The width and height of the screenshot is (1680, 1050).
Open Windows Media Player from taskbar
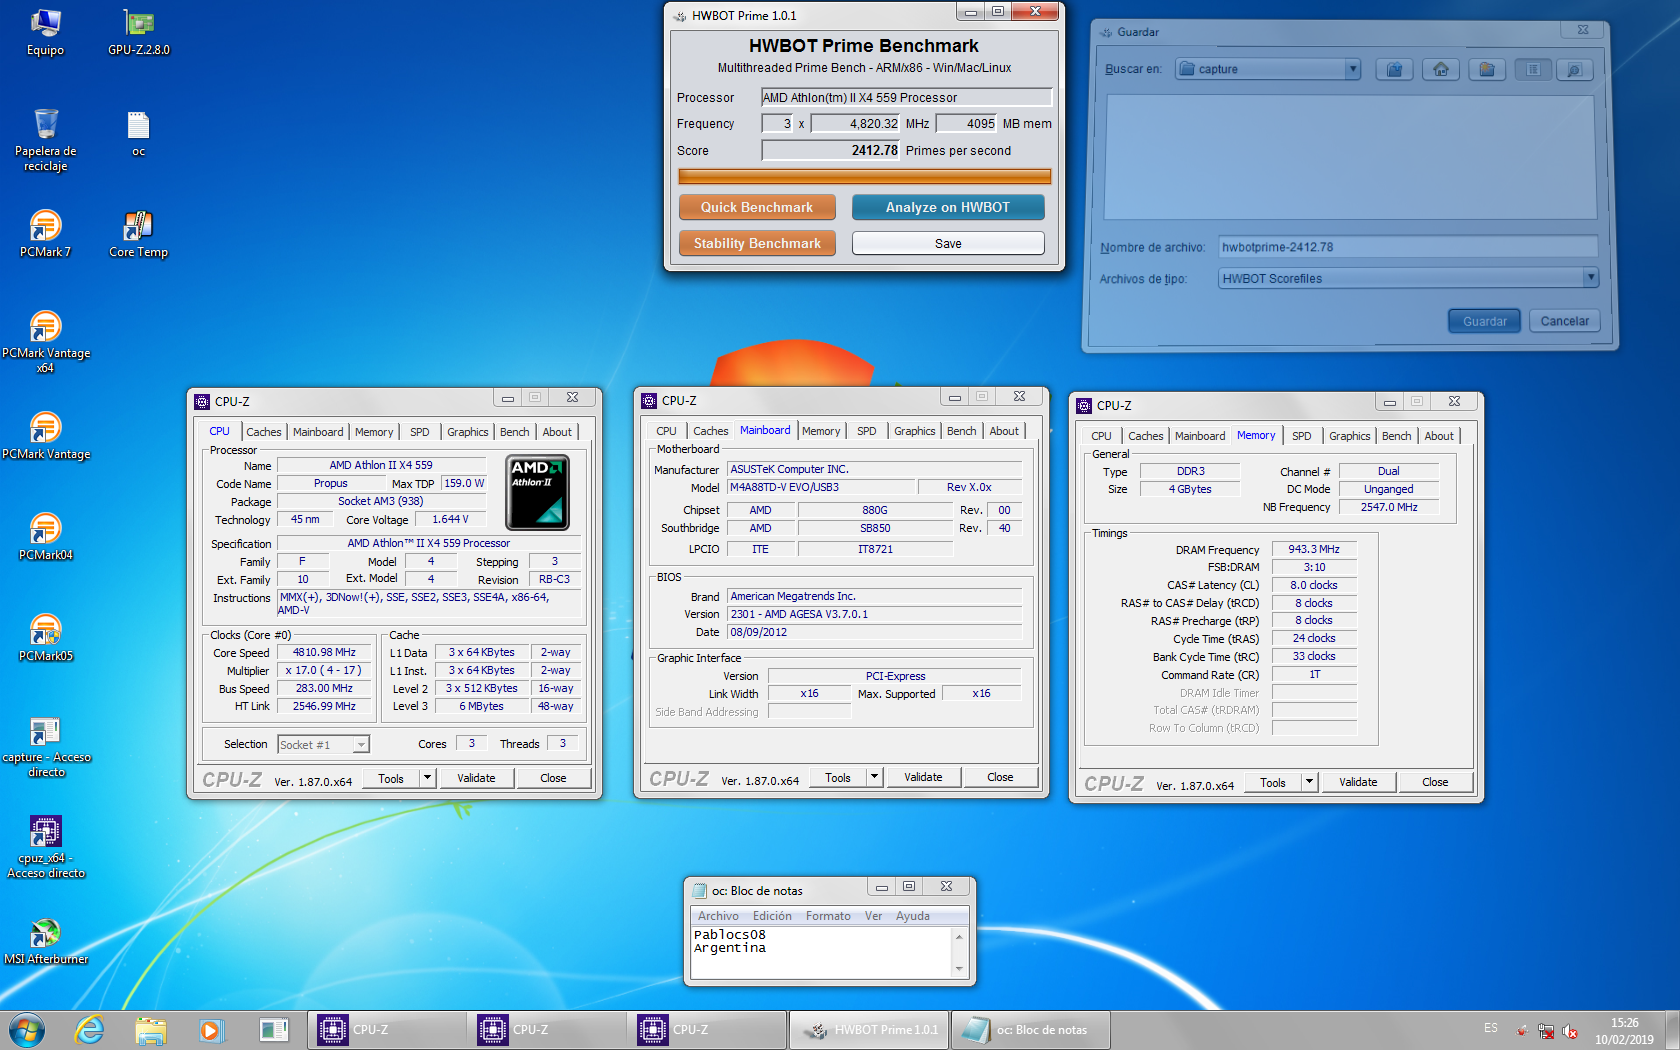click(x=211, y=1030)
